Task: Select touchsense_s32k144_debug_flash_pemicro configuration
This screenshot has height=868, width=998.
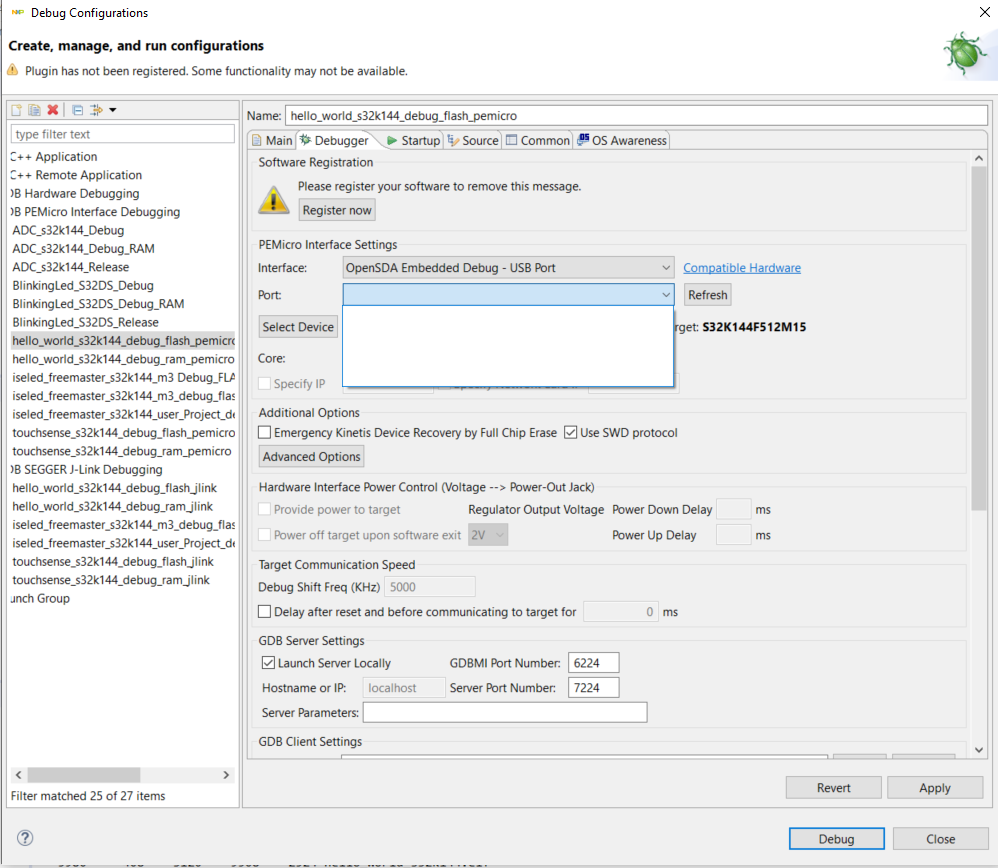Action: (x=123, y=433)
